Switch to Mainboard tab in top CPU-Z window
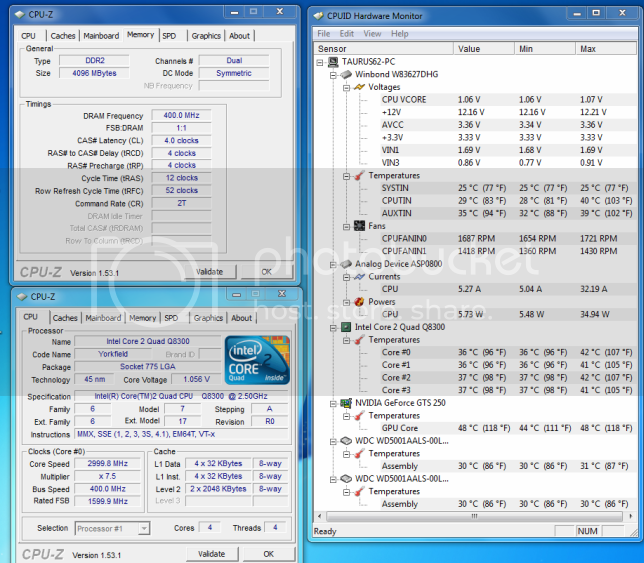The width and height of the screenshot is (644, 563). click(x=101, y=36)
